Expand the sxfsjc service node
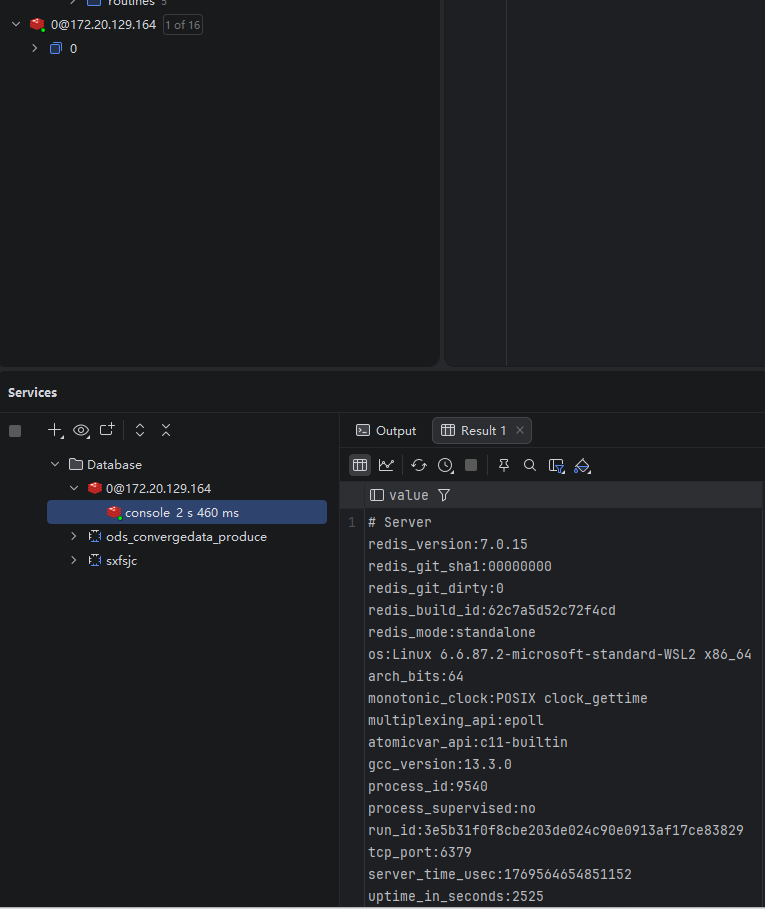765x909 pixels. pos(74,560)
